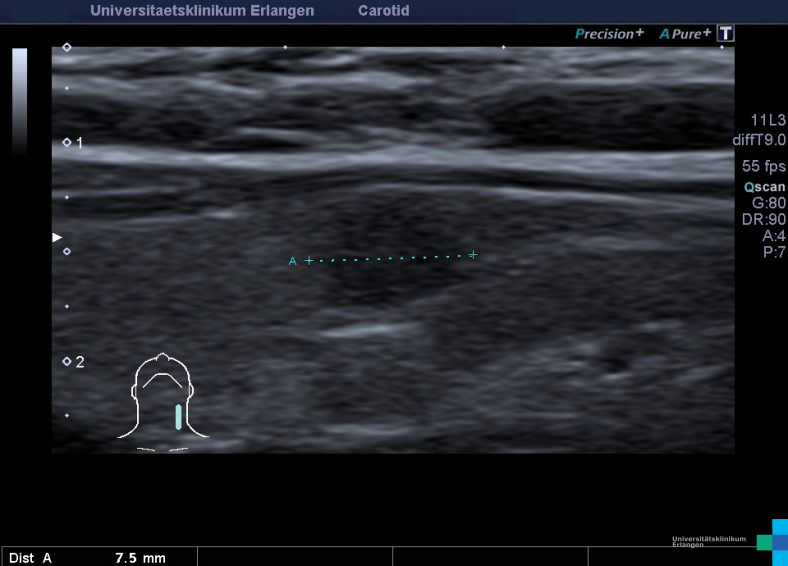Select the left caliper cross labeled A
This screenshot has height=566, width=788.
coord(309,260)
